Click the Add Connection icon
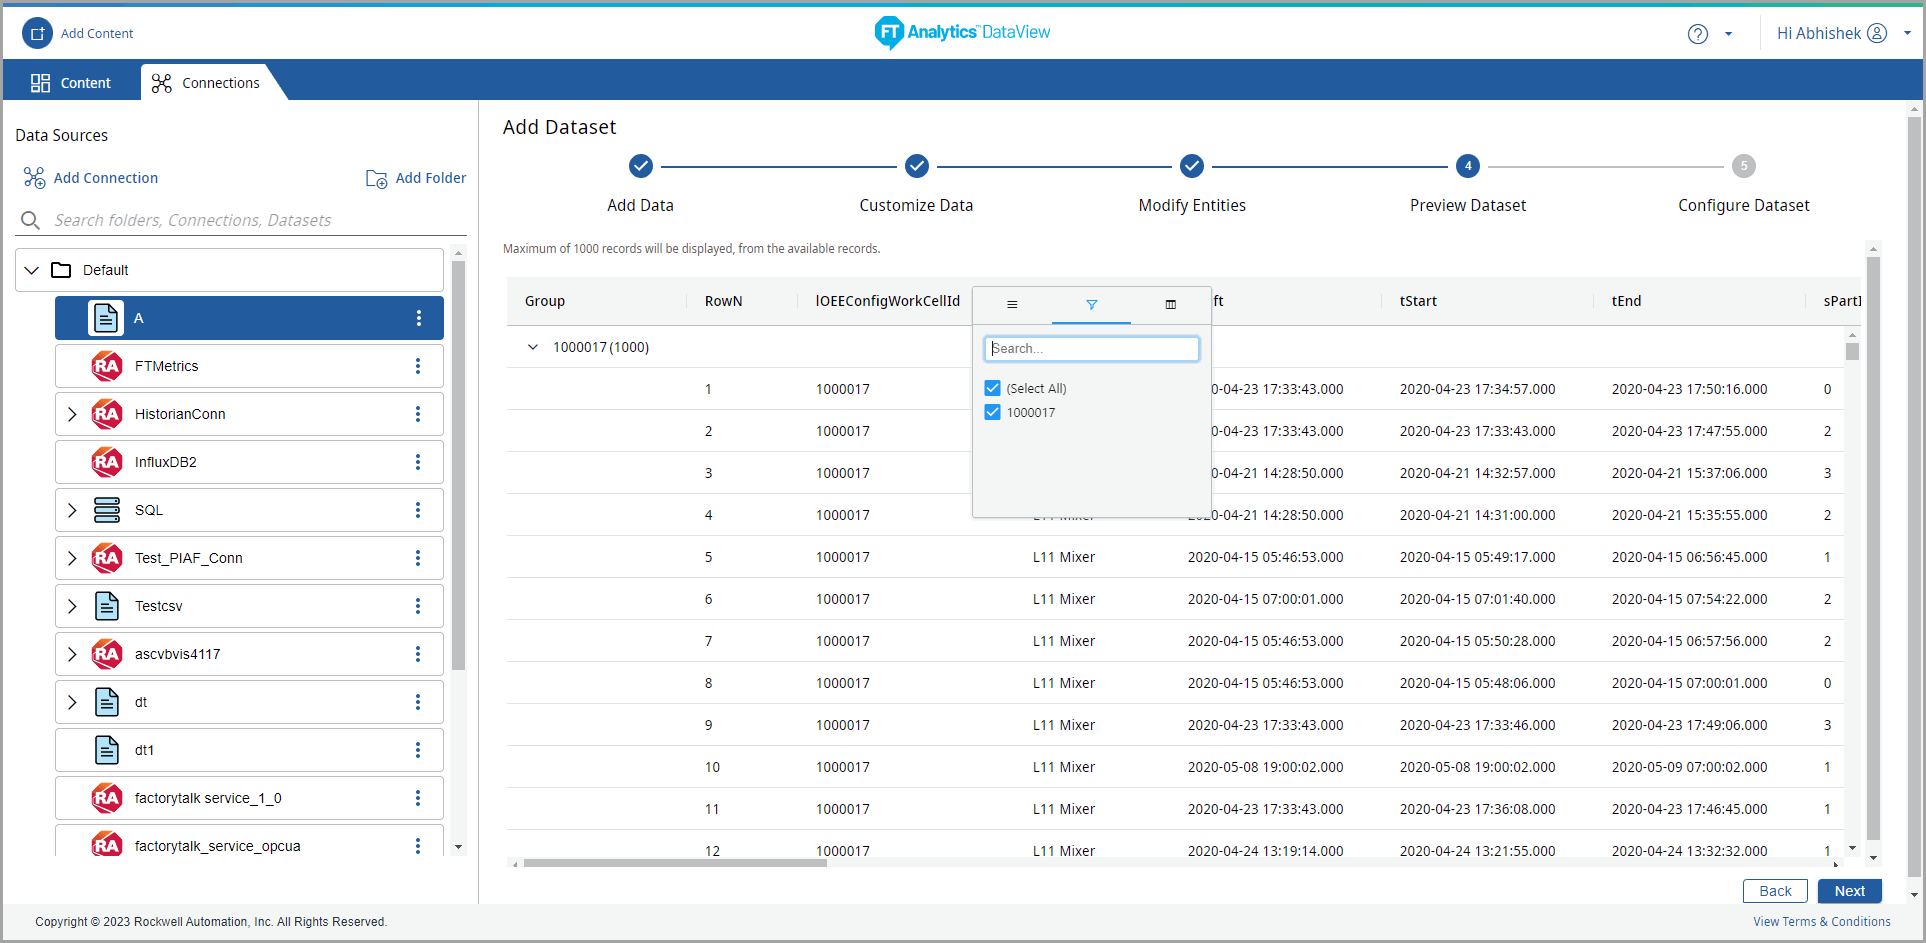Image resolution: width=1926 pixels, height=943 pixels. (34, 178)
